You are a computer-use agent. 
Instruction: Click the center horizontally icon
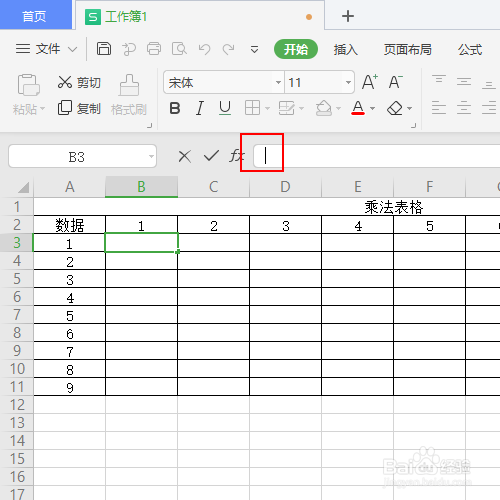point(464,108)
